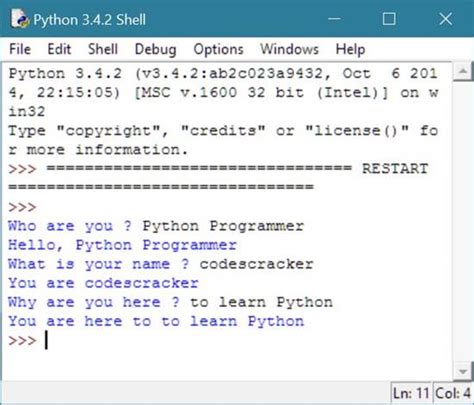Click the 'What is your name ?' line
The image size is (474, 405).
pos(161,264)
